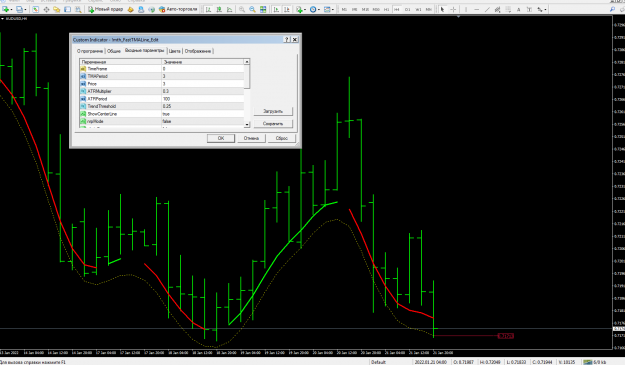Select the Fibonacci Retracement tool
The height and width of the screenshot is (365, 625).
coord(508,9)
